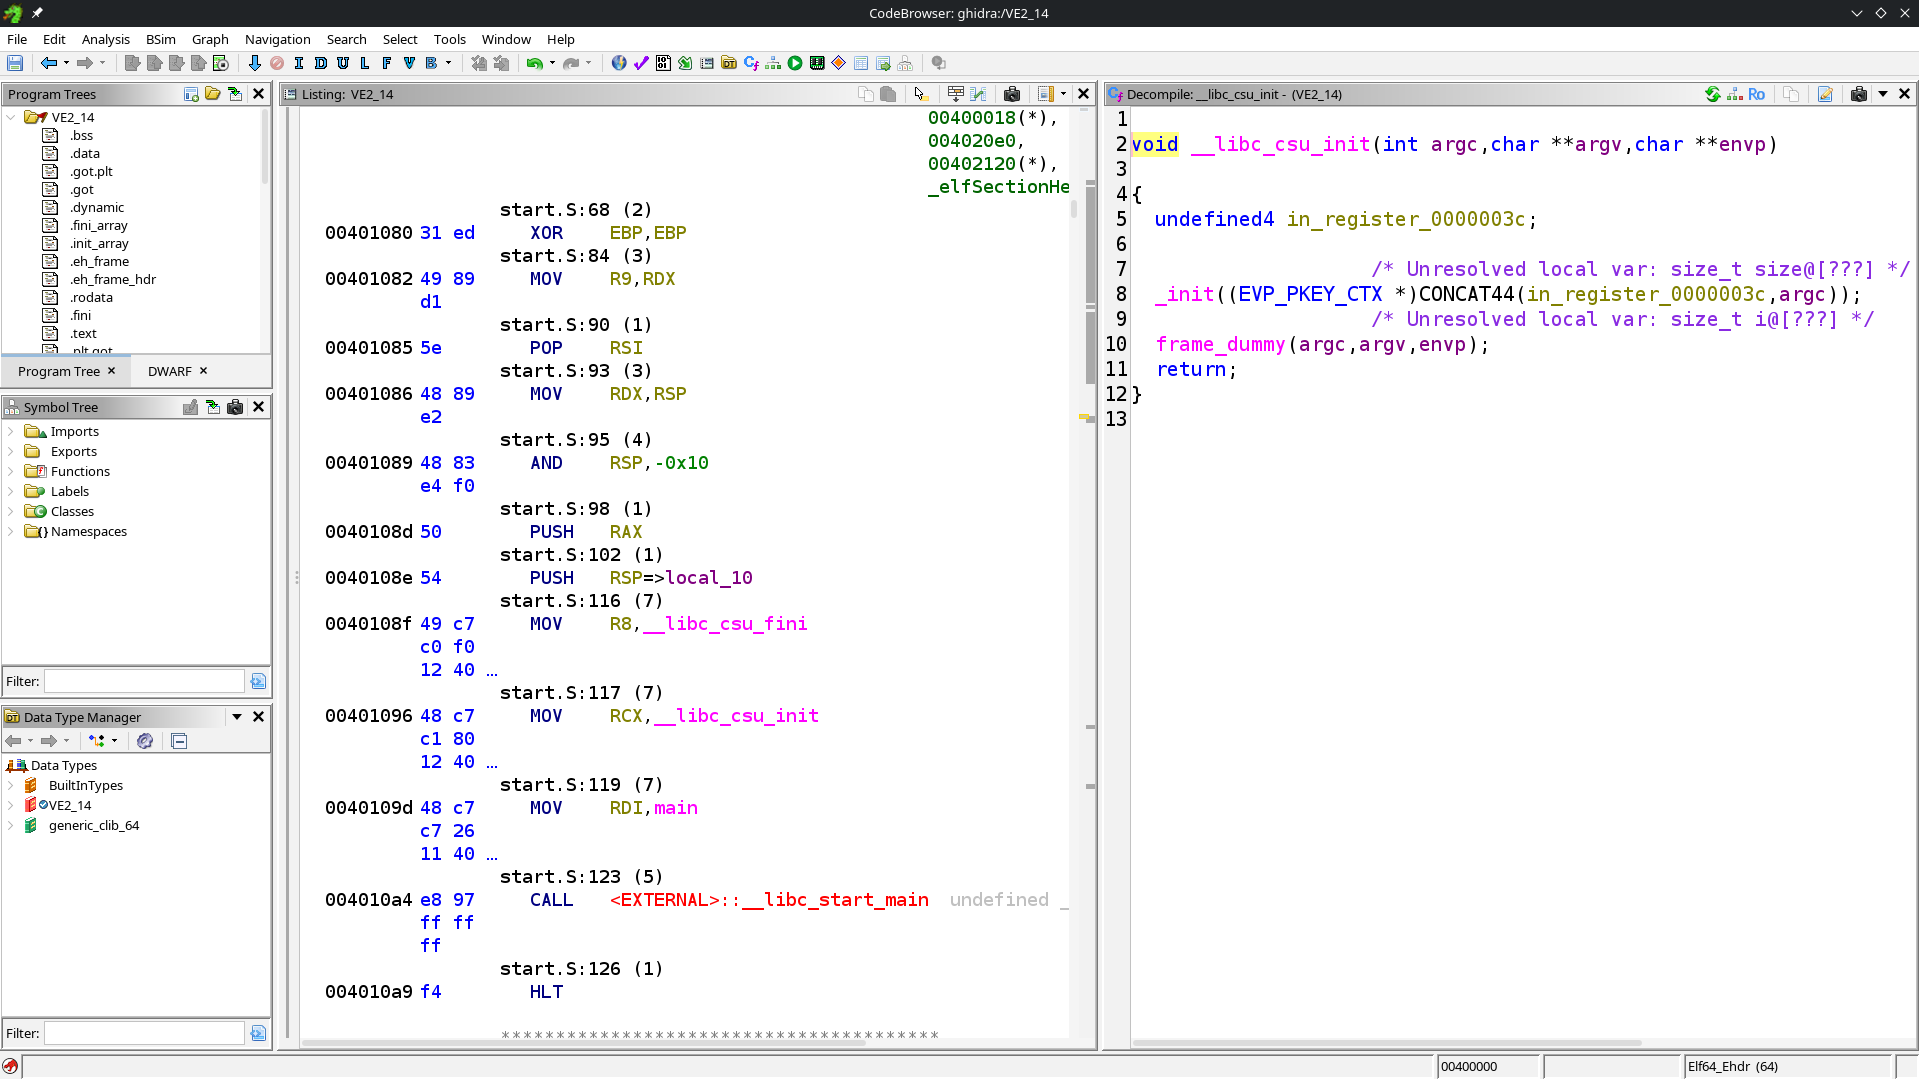Click the Symbol Tree Filter text field
This screenshot has width=1919, height=1079.
coord(144,681)
